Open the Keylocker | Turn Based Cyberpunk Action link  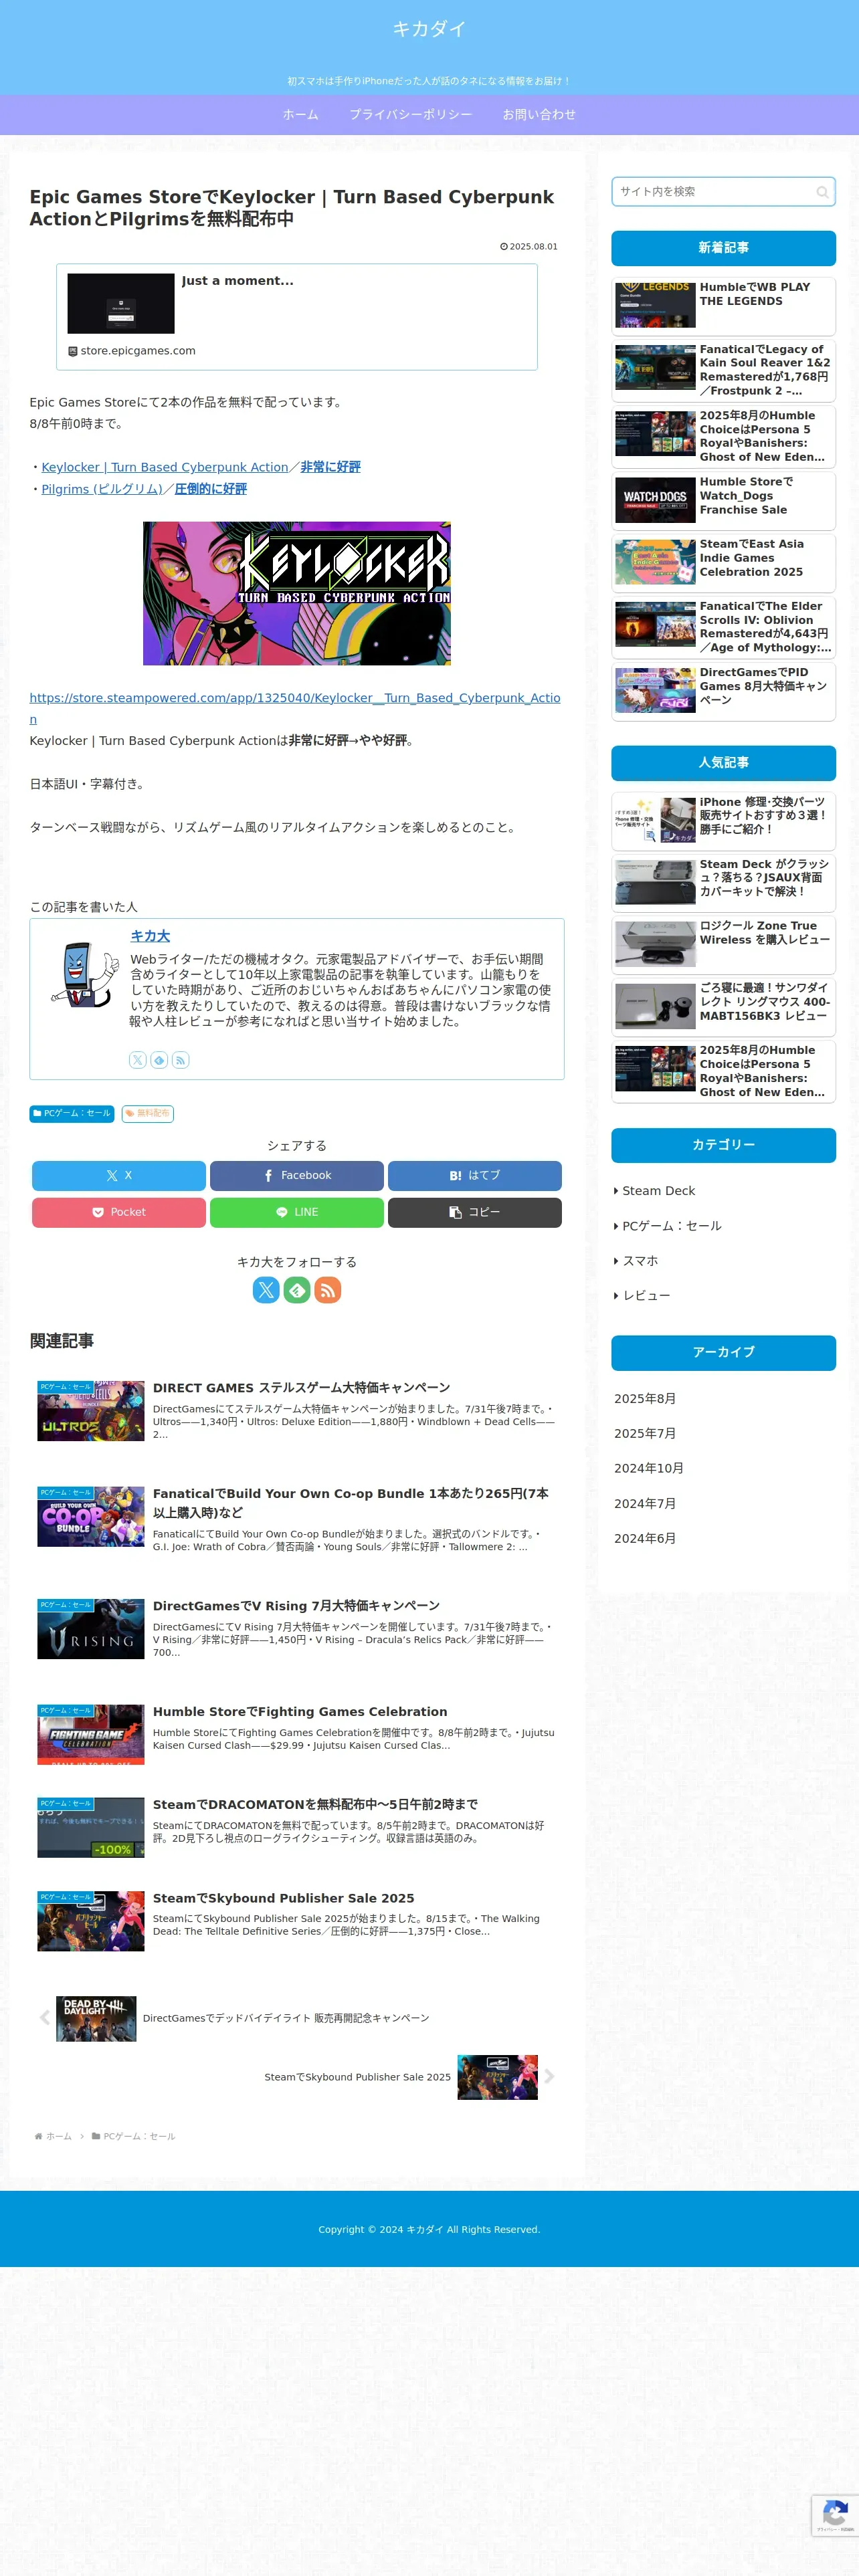(x=165, y=467)
